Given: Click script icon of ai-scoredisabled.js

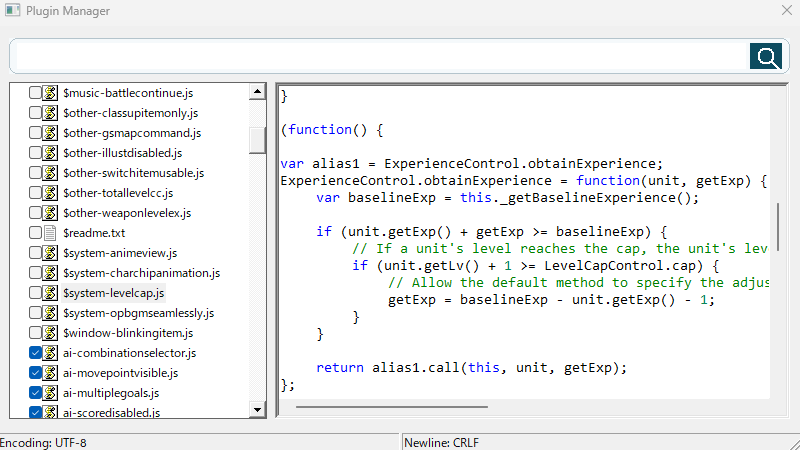Looking at the screenshot, I should point(50,412).
